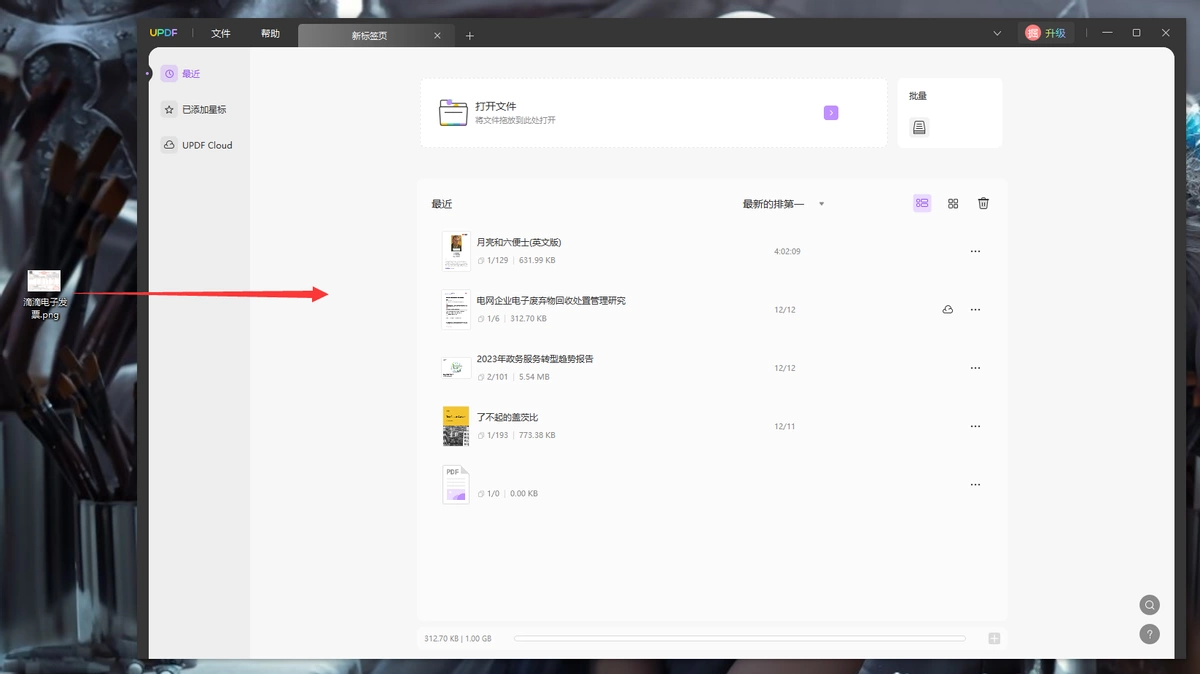This screenshot has height=674, width=1200.
Task: Expand the 最新的排第一 sort dropdown
Action: coord(783,204)
